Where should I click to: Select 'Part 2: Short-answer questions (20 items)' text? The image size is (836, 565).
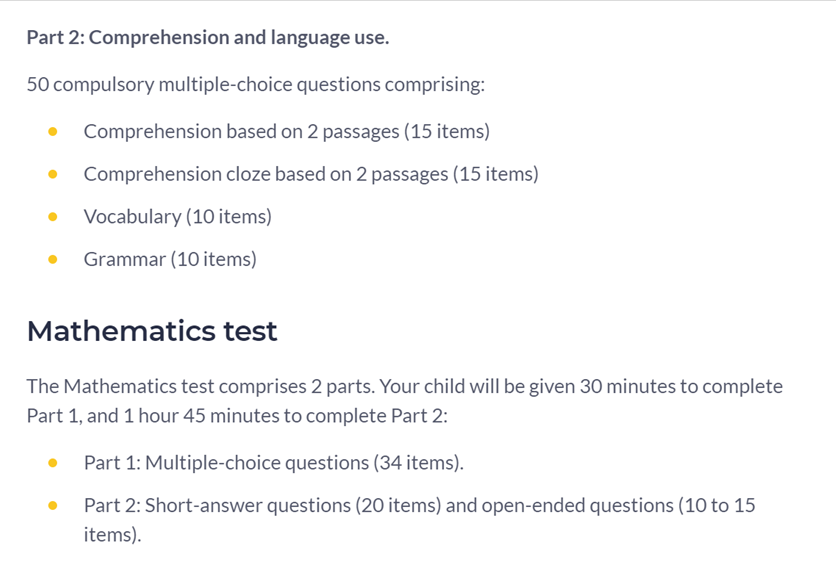coord(262,505)
